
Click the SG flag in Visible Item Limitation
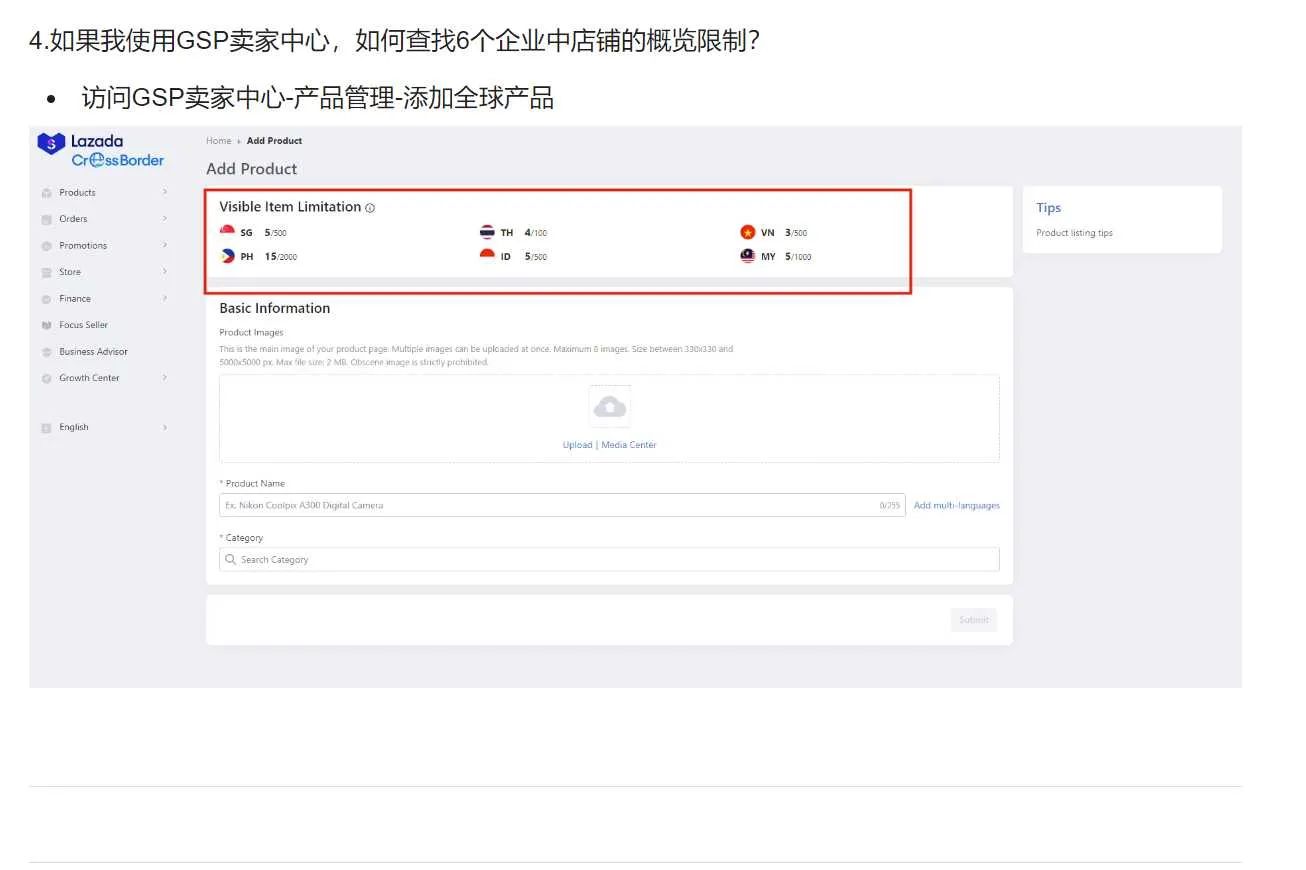[x=228, y=231]
